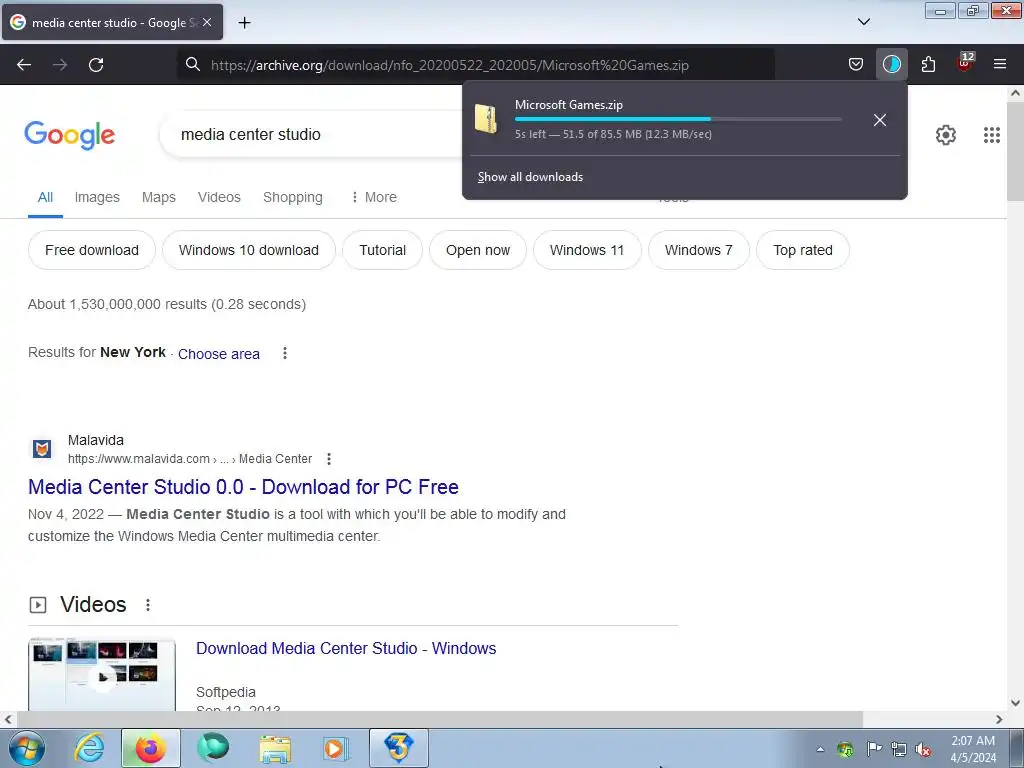
Task: Open the file explorer taskbar icon
Action: tap(275, 748)
